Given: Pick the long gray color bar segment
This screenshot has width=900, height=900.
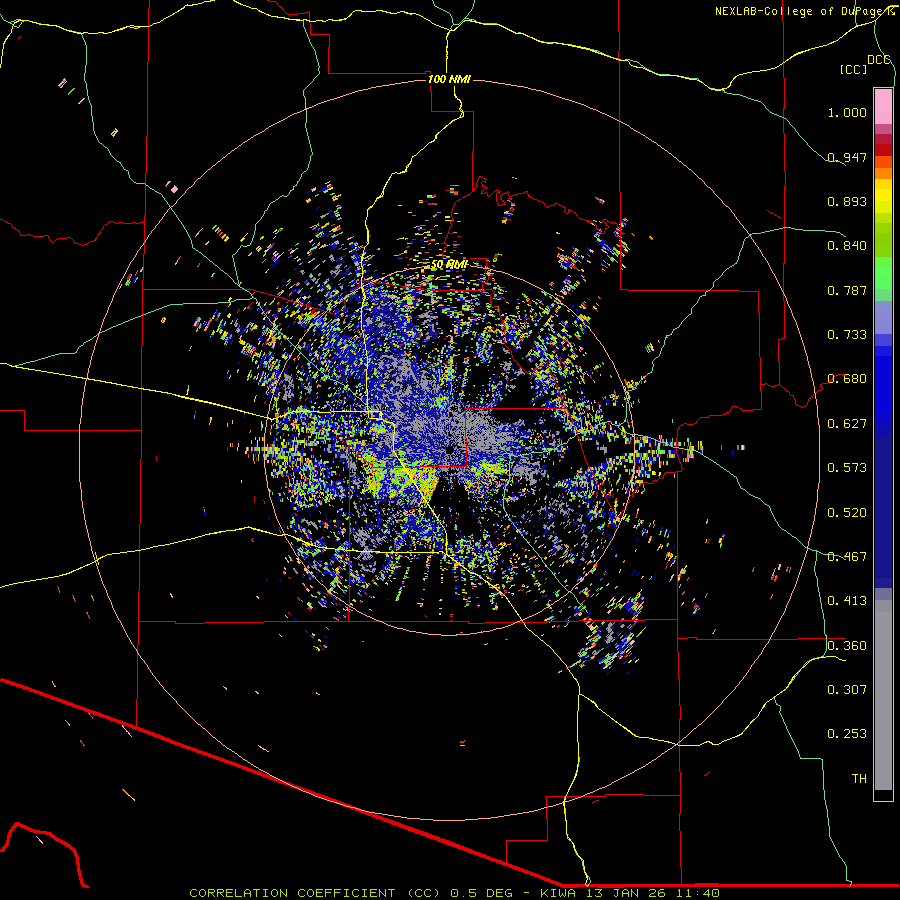Looking at the screenshot, I should coord(883,695).
